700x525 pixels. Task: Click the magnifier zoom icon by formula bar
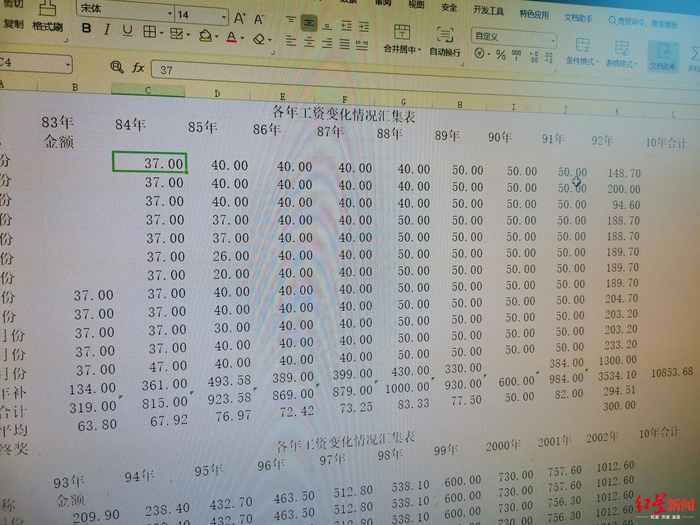[x=117, y=67]
